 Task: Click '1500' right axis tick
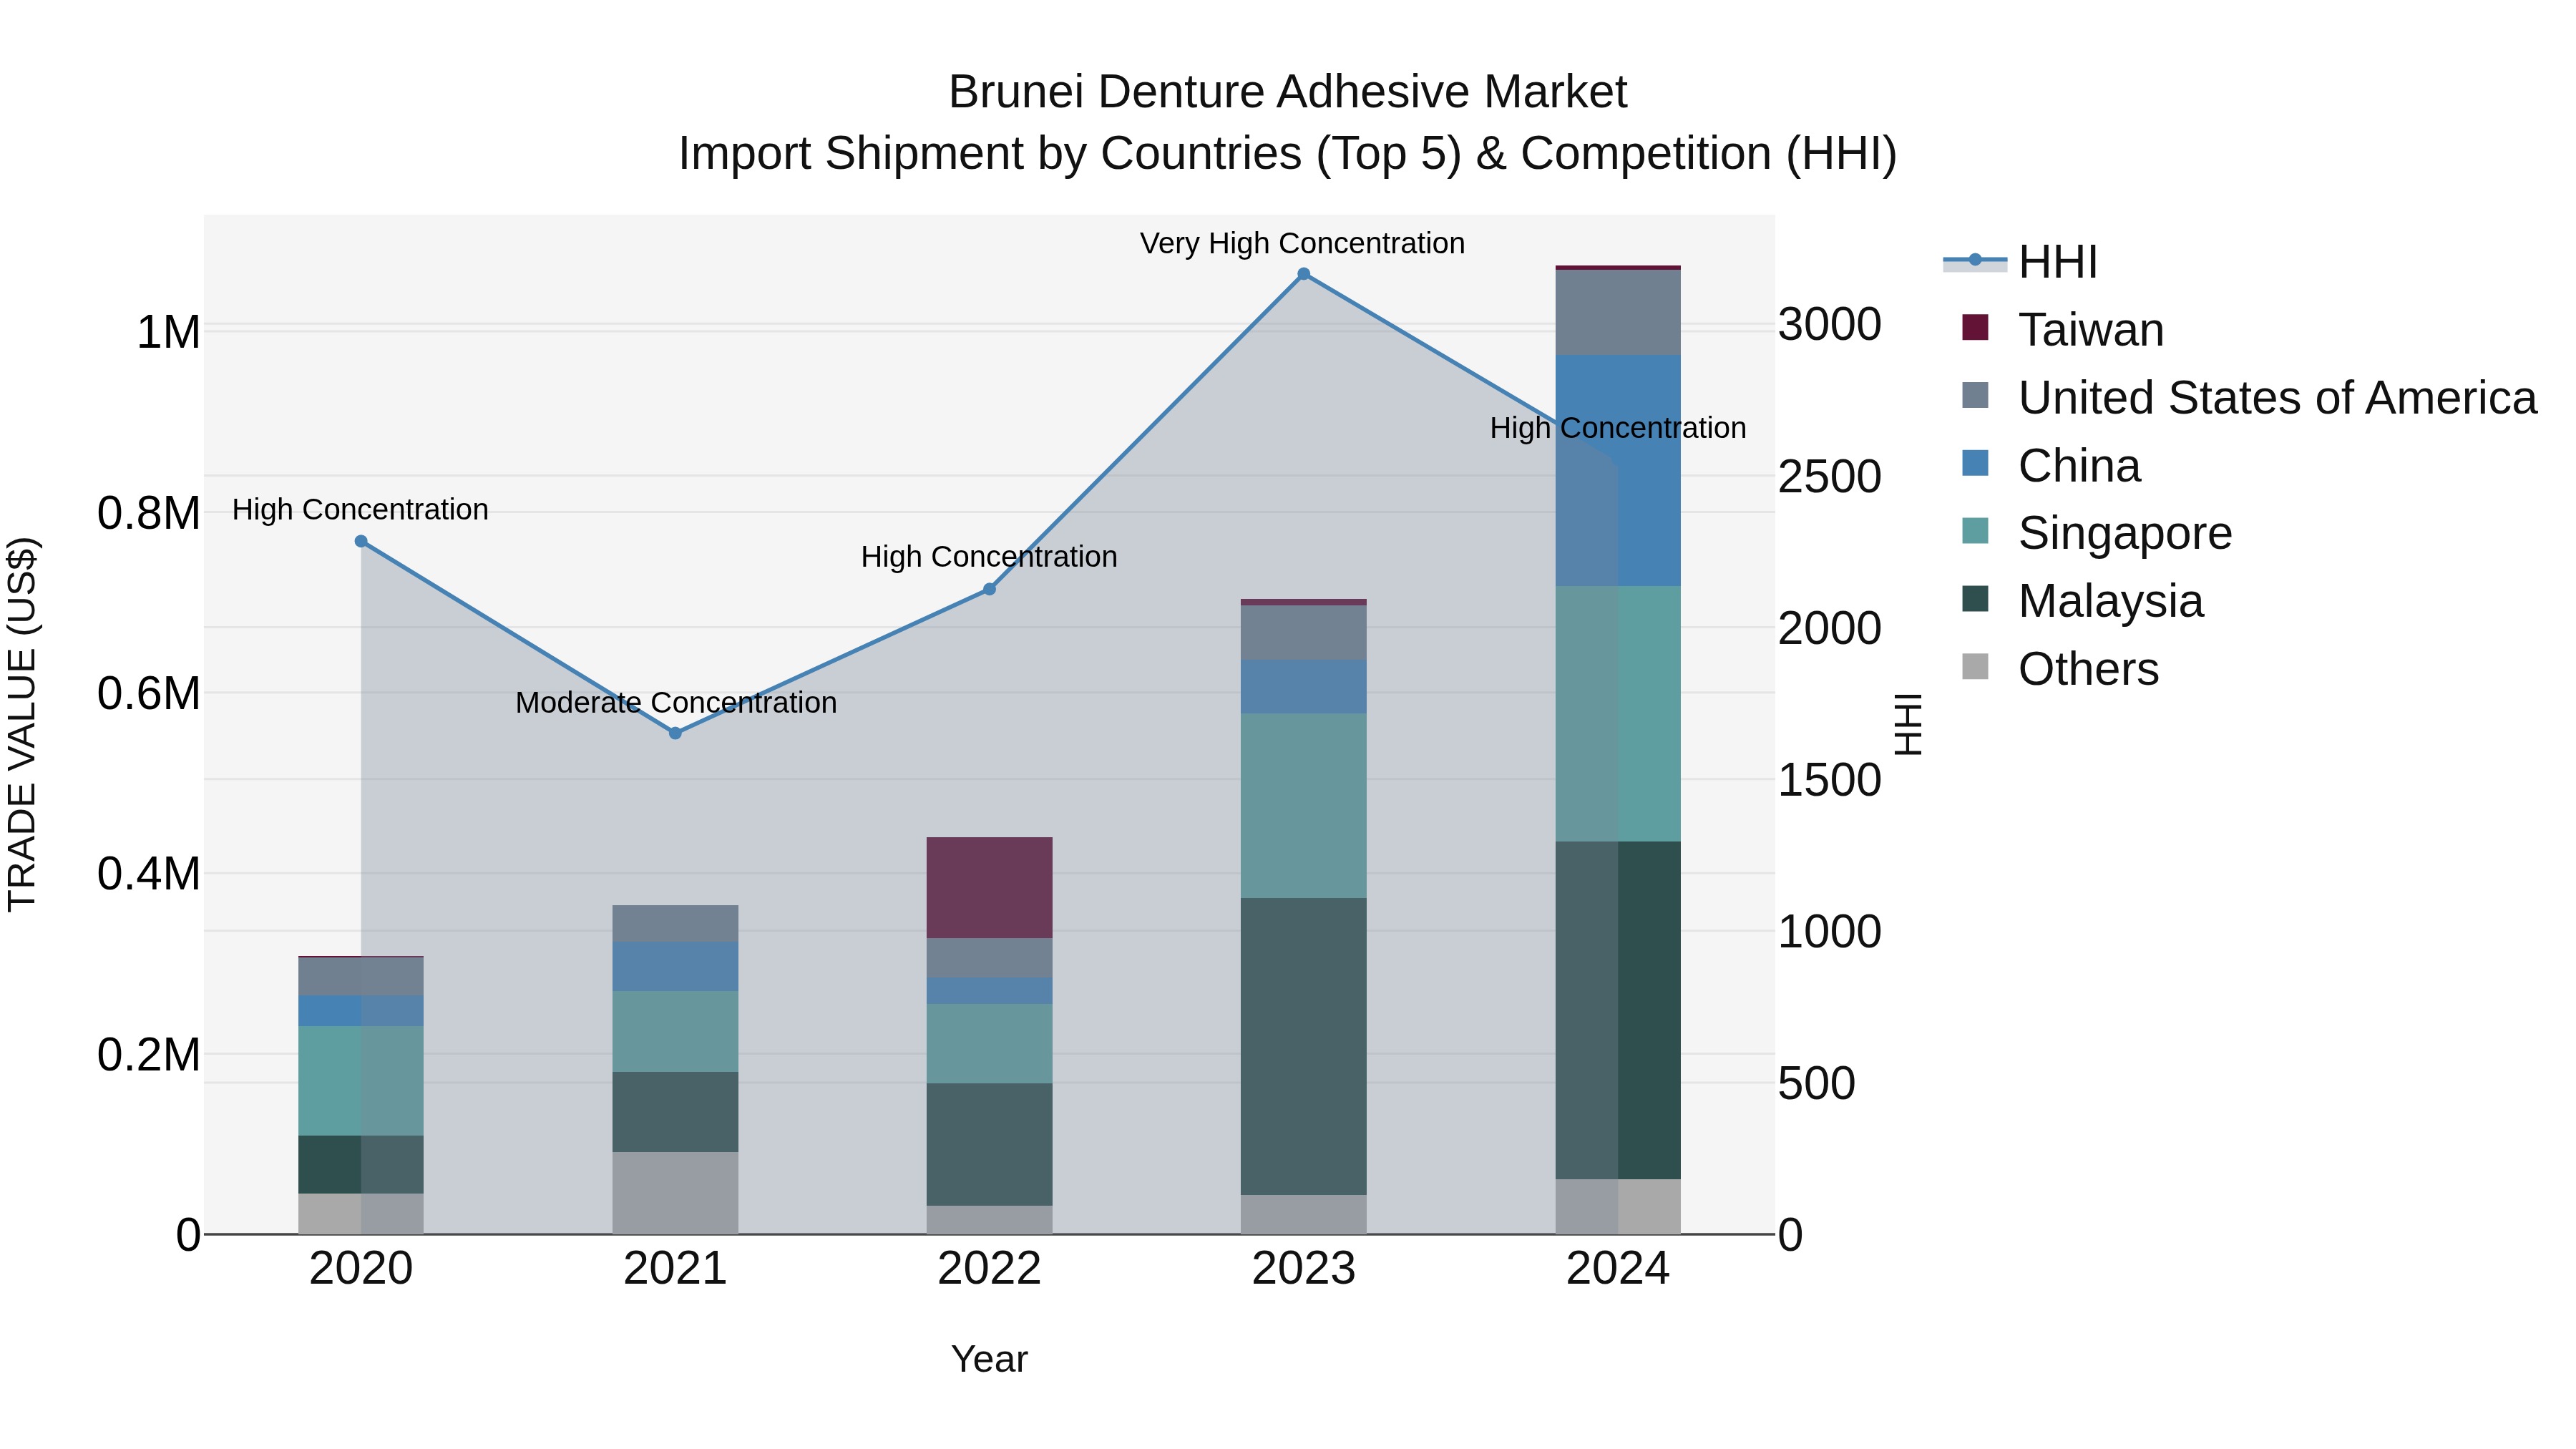[1830, 780]
